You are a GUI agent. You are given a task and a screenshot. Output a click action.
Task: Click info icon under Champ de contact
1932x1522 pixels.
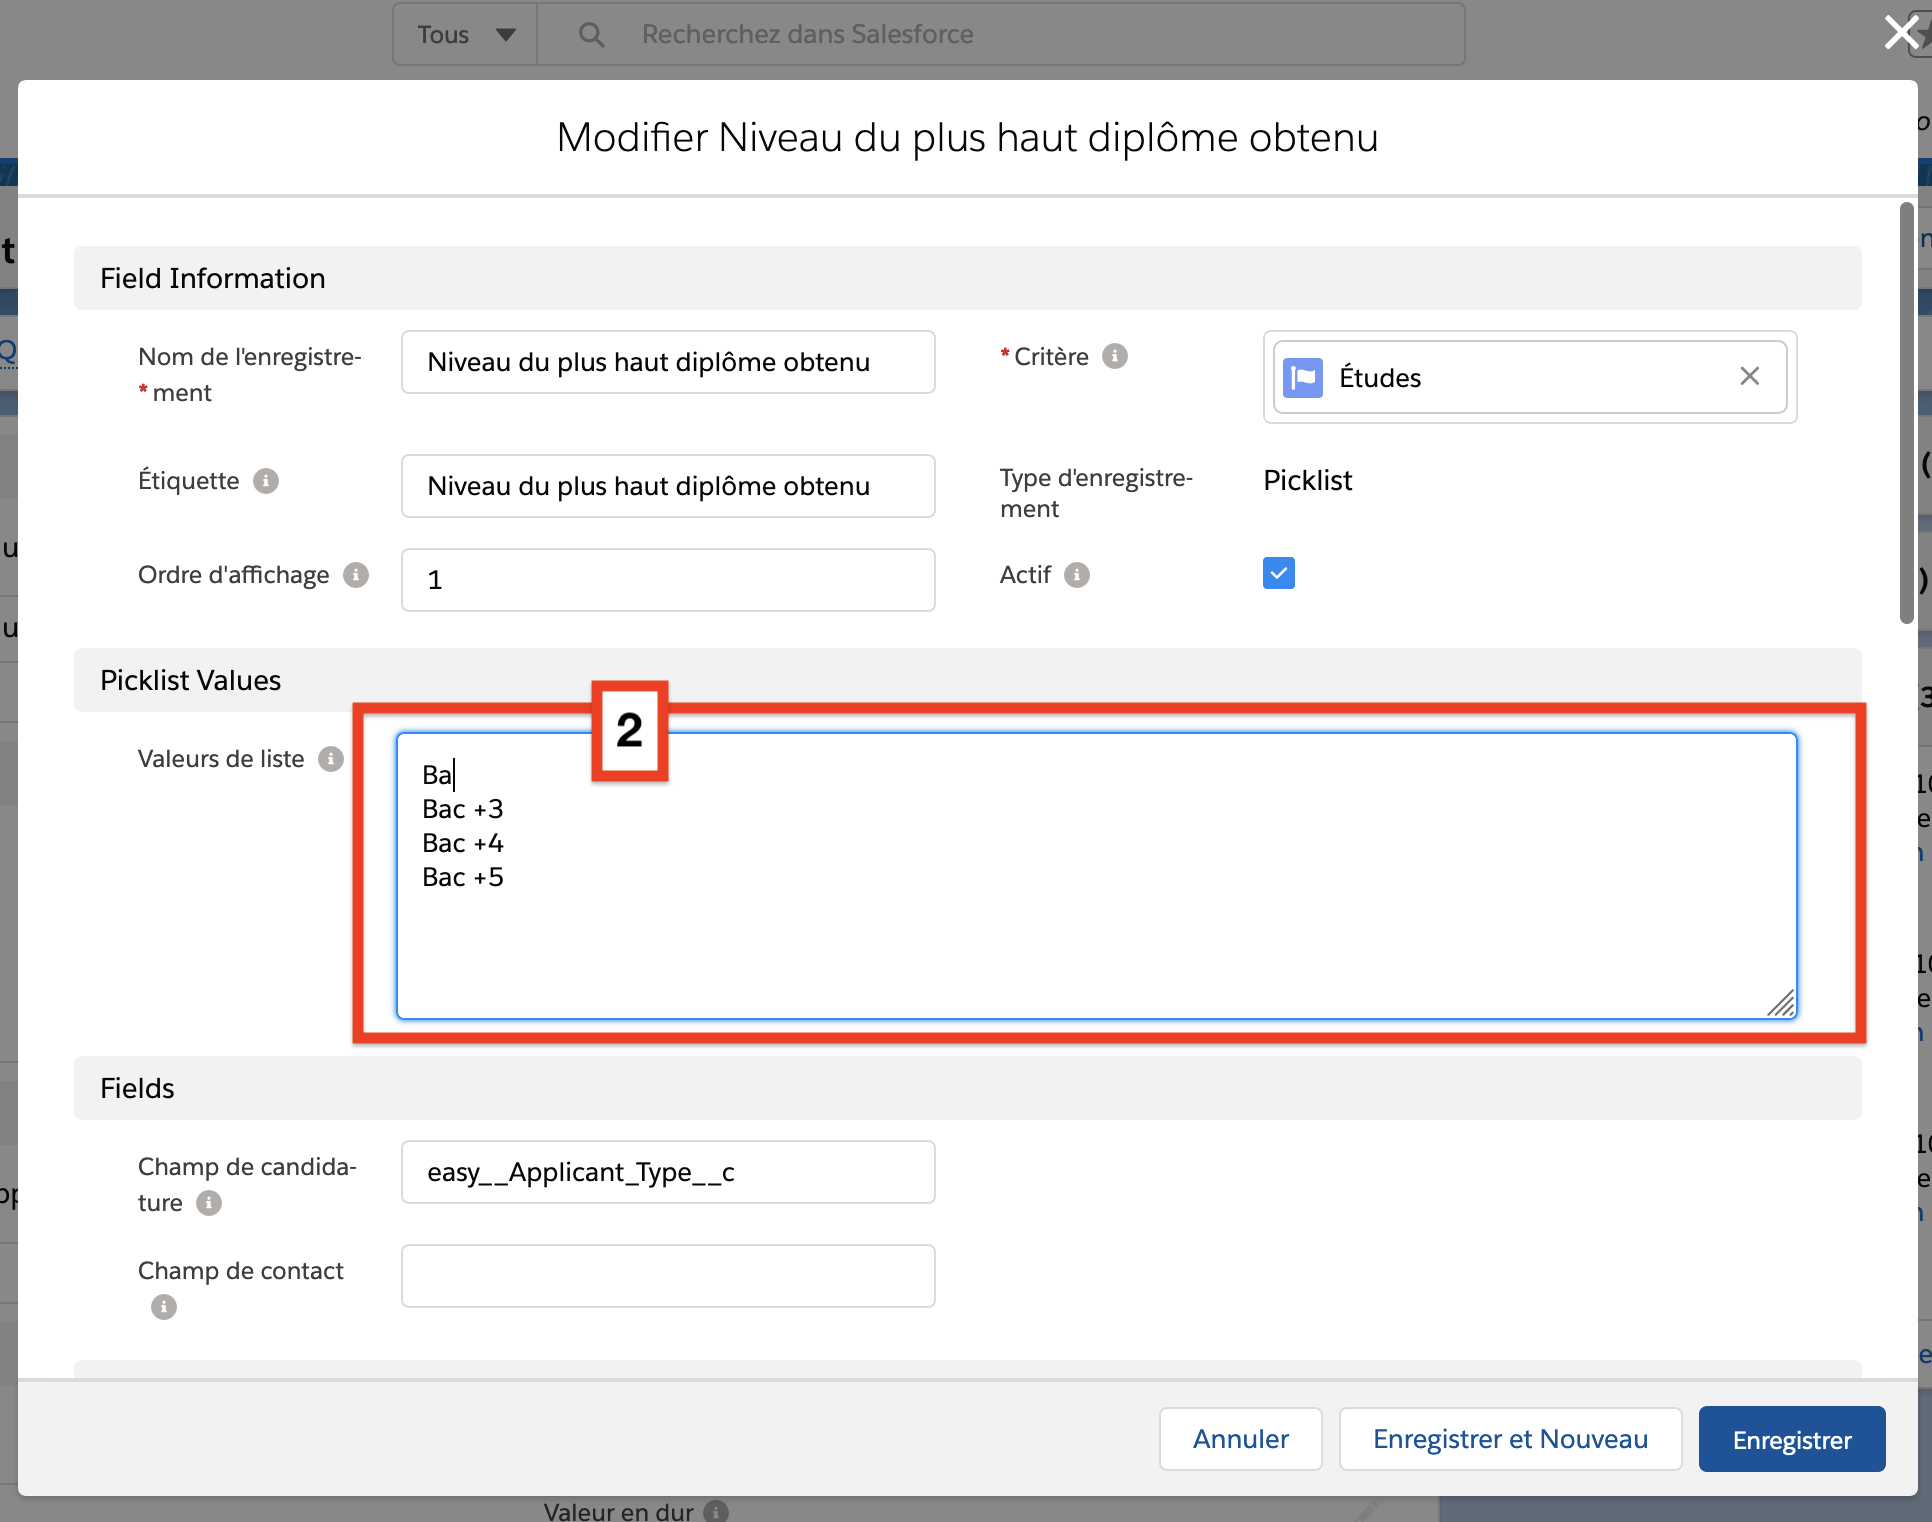click(x=163, y=1307)
